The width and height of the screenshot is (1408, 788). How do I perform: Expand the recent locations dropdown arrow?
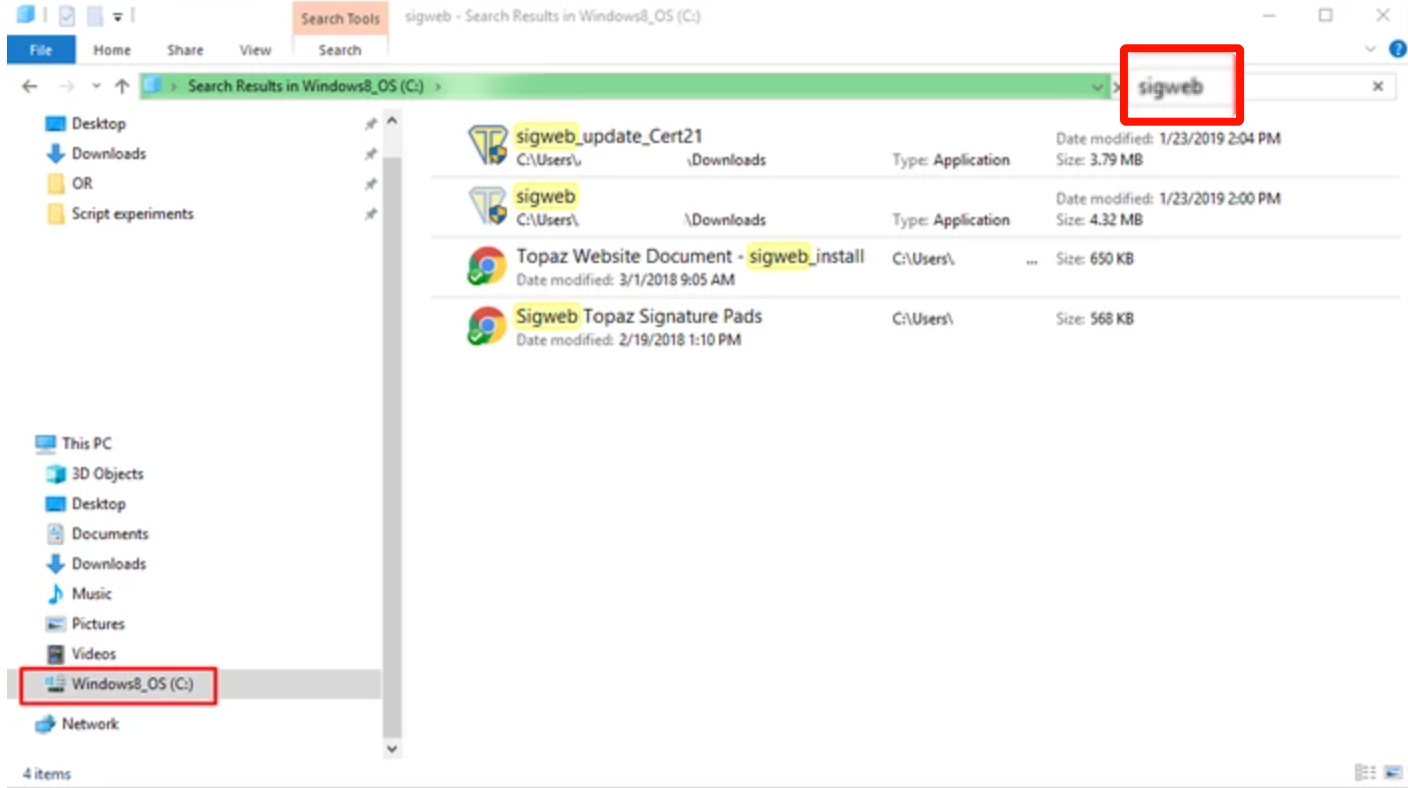pos(96,87)
